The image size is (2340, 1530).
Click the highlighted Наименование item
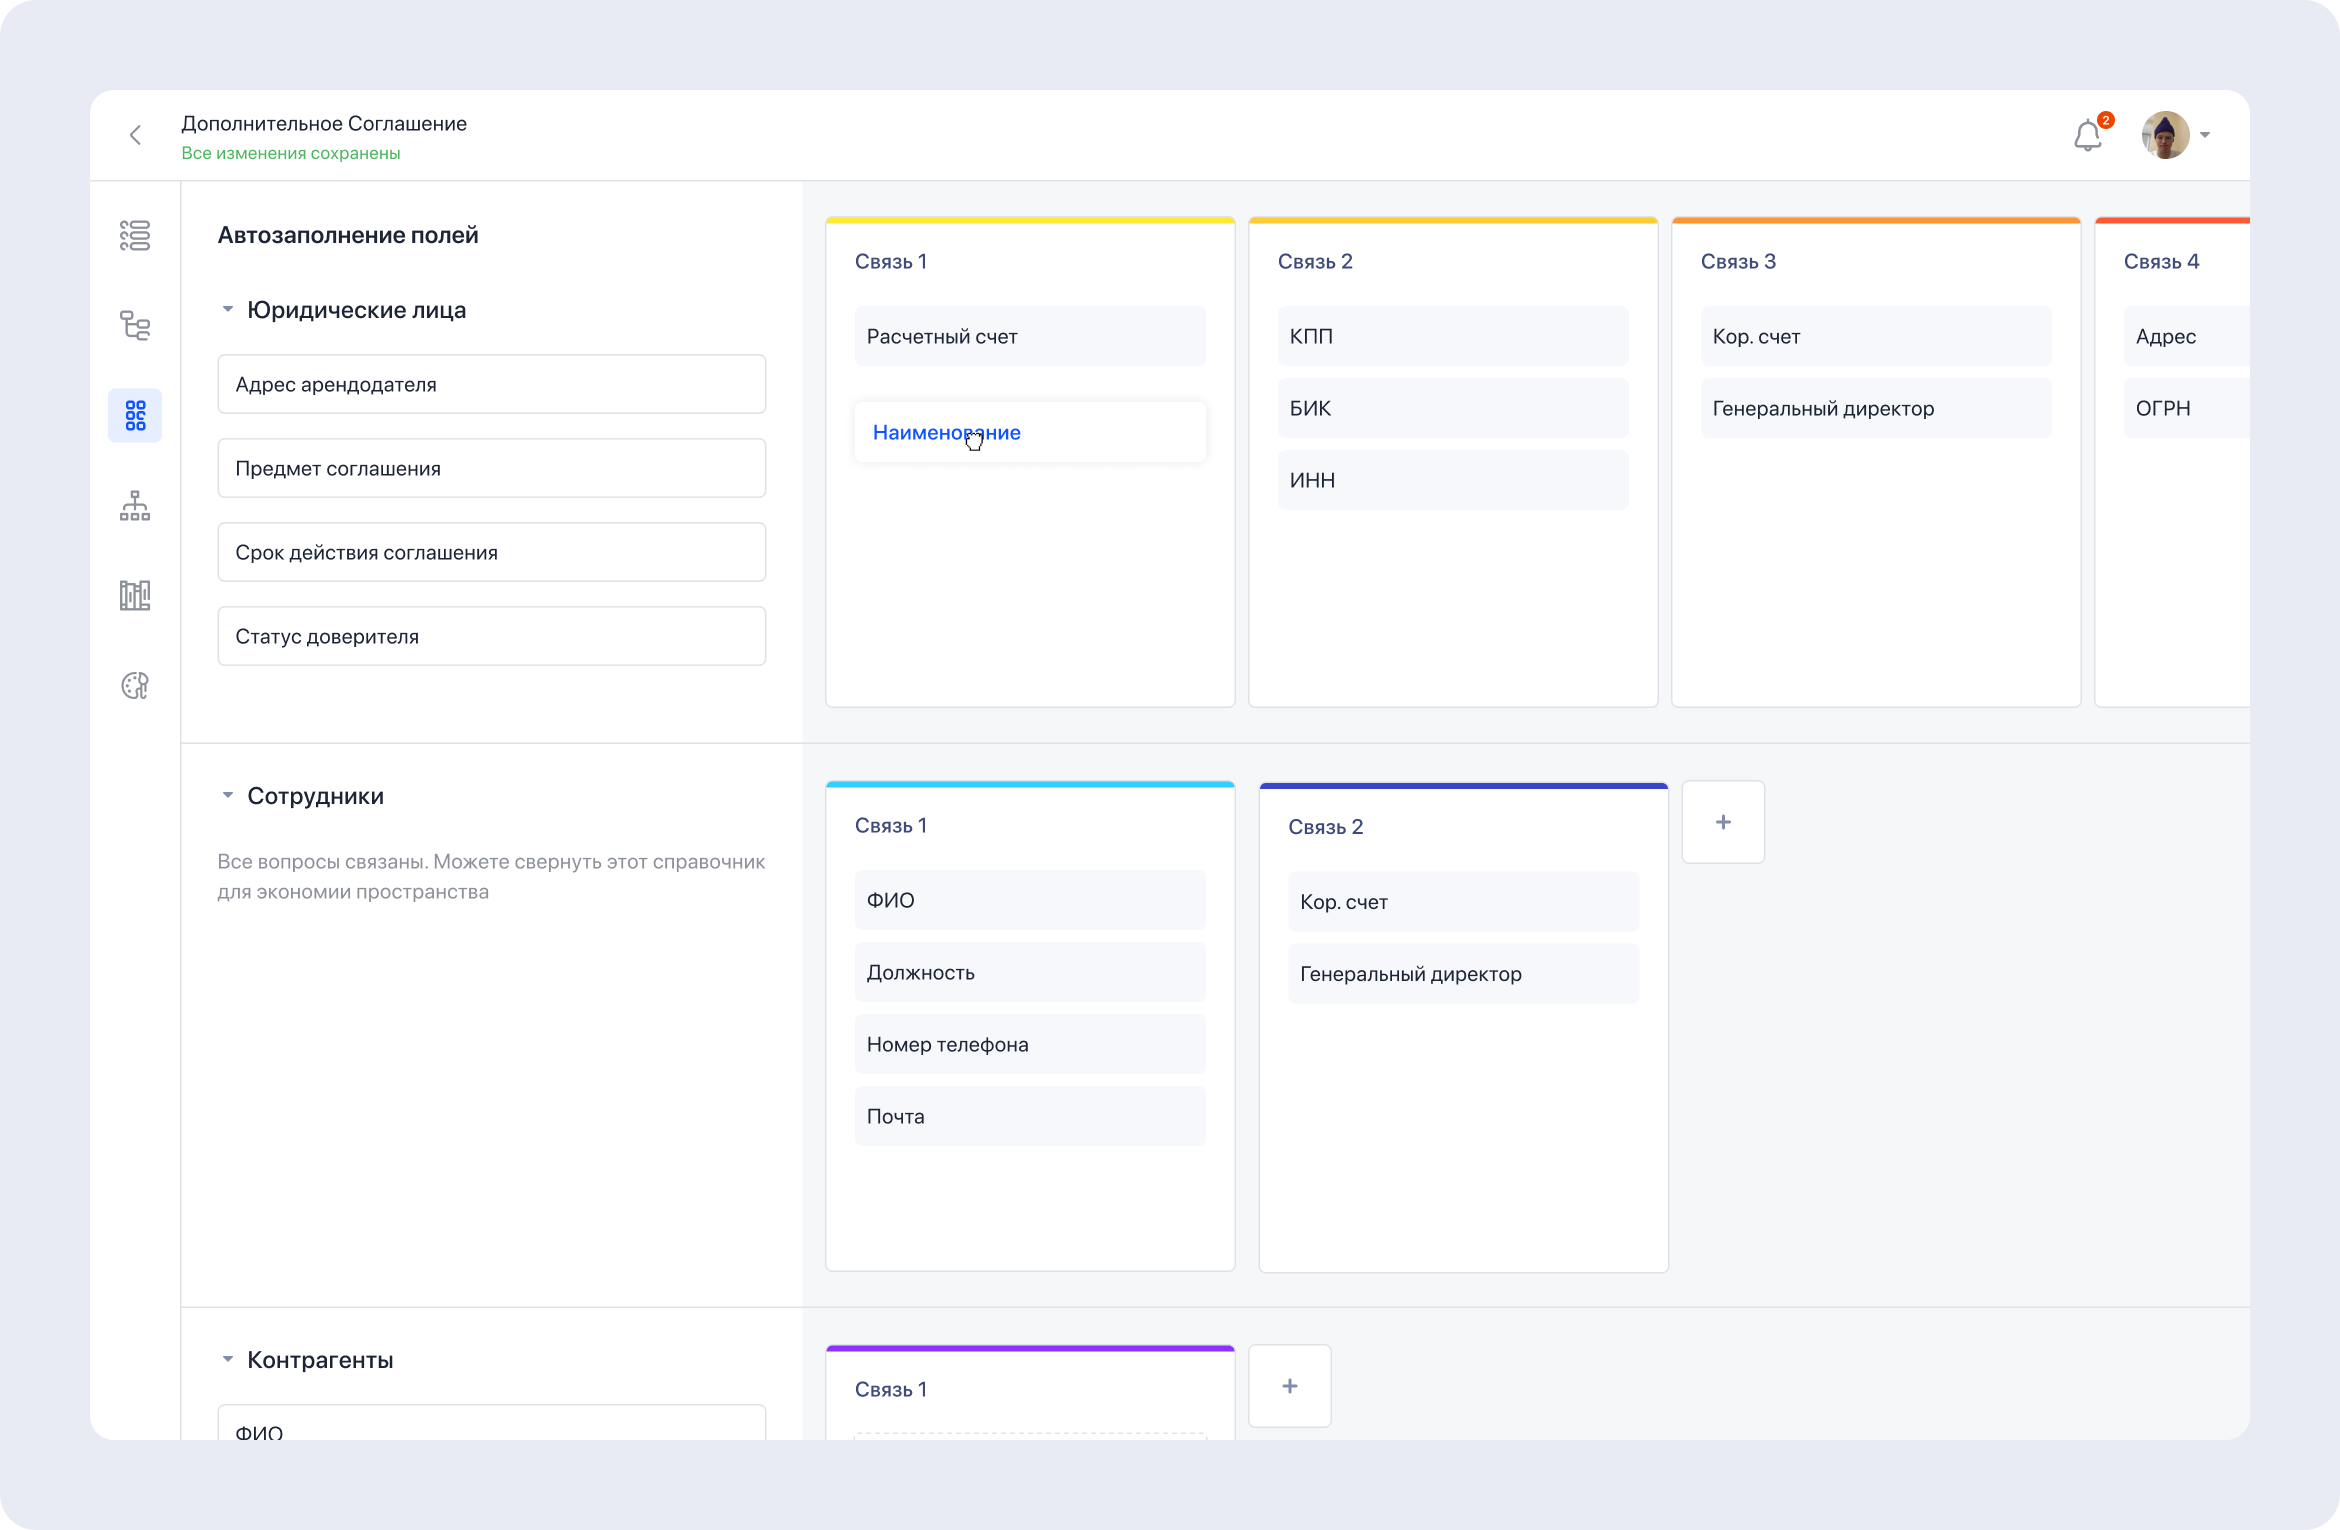point(1030,432)
